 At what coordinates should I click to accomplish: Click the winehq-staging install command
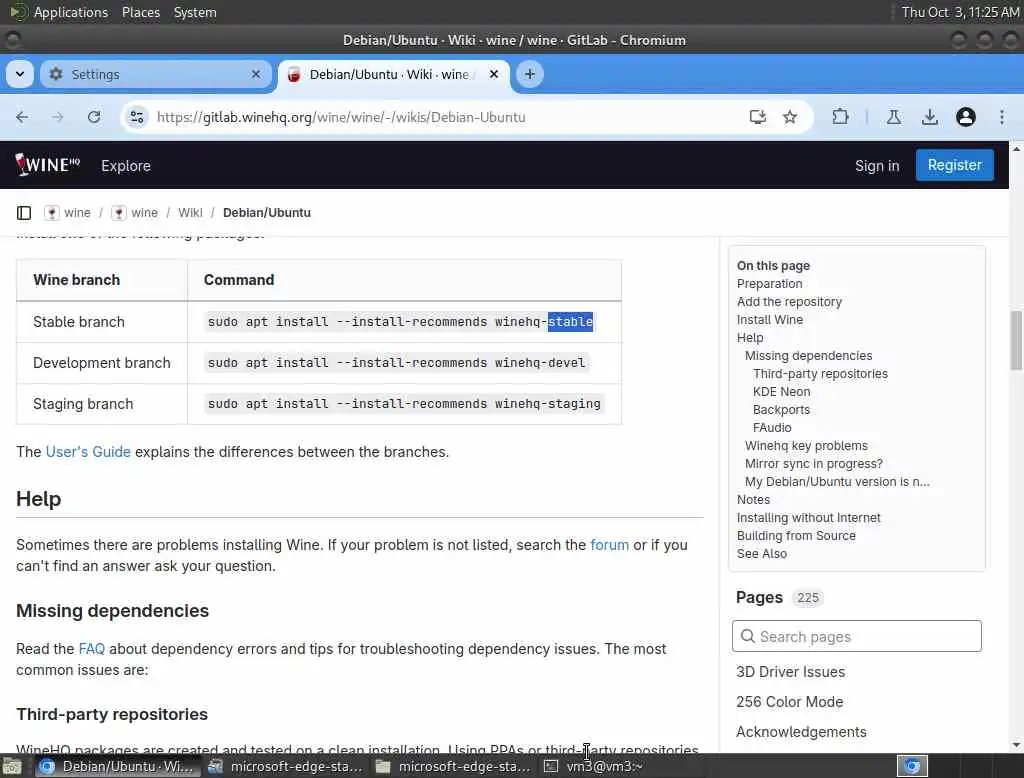[x=404, y=404]
